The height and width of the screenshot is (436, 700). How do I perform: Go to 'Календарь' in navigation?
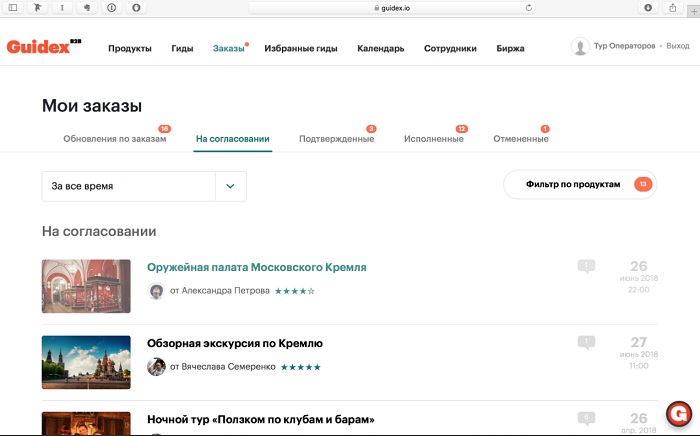click(380, 48)
